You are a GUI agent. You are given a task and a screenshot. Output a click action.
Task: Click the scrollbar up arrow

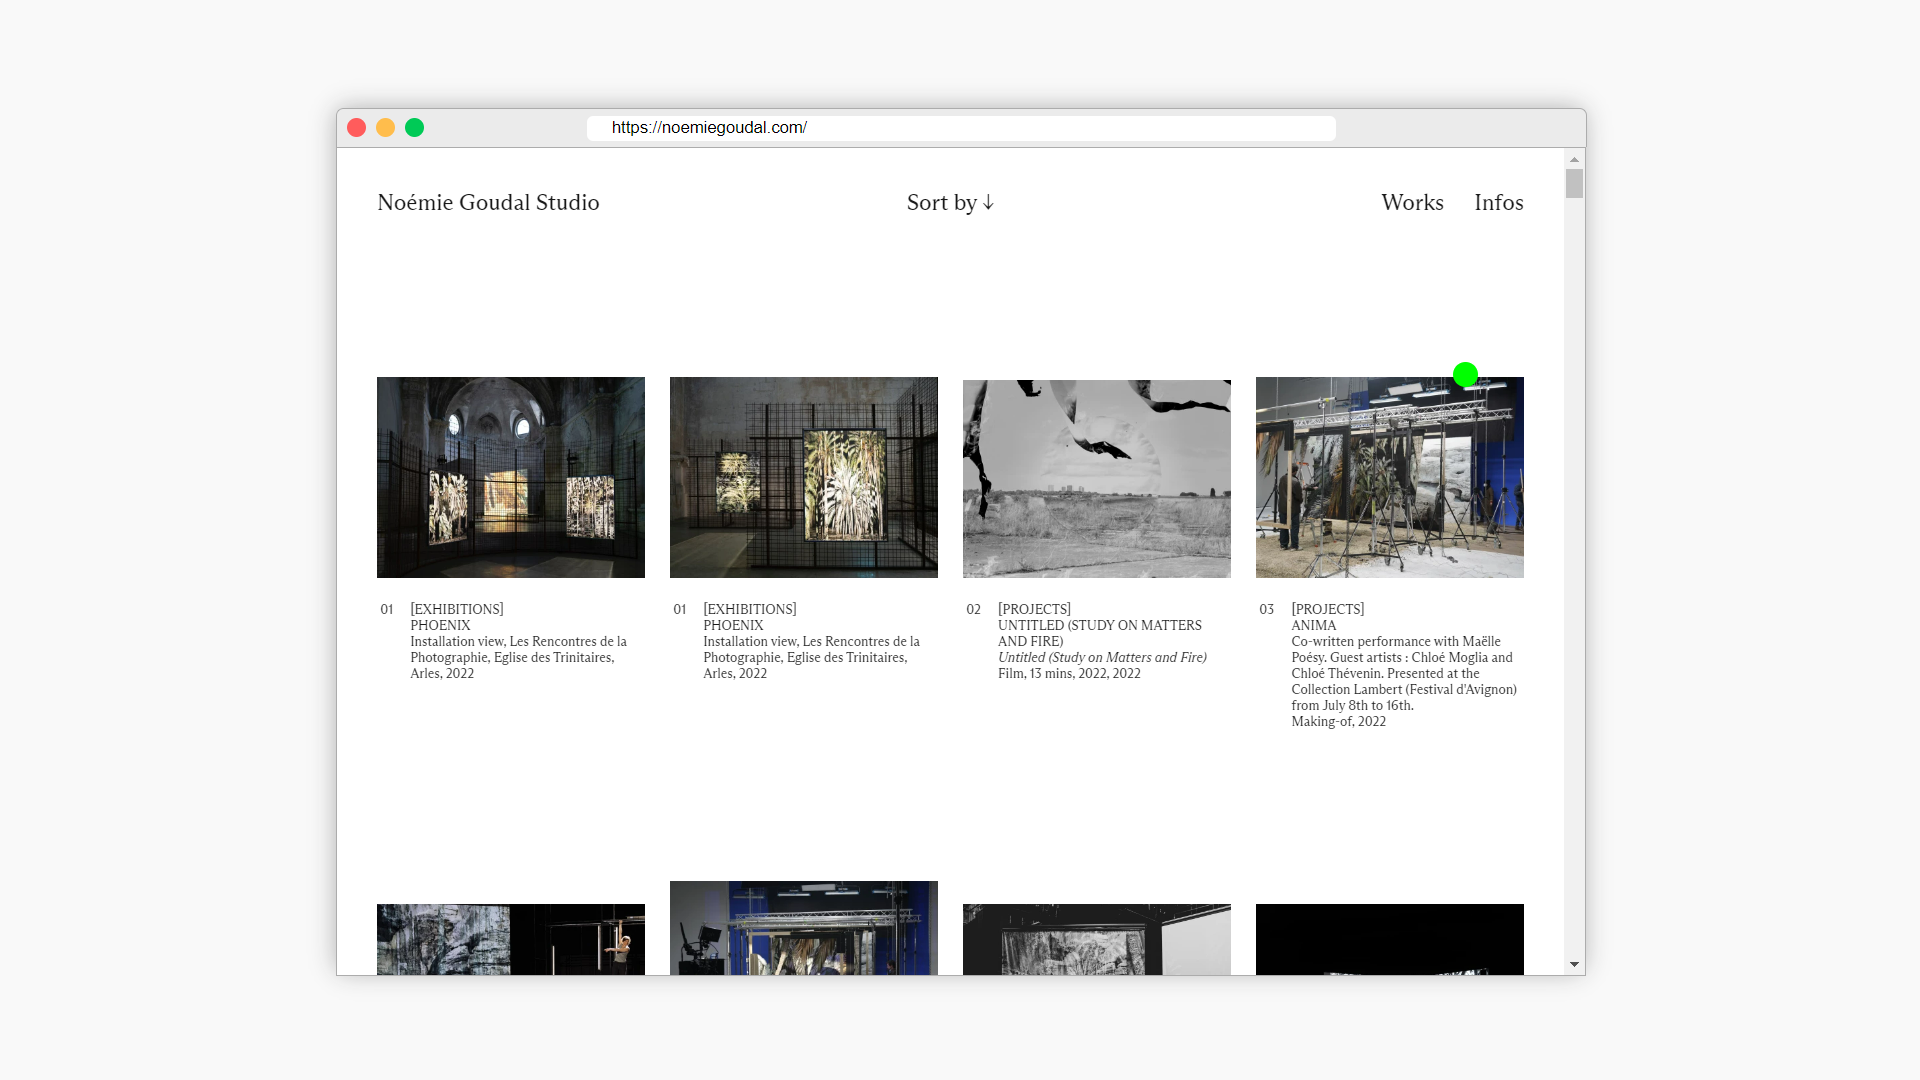click(1574, 160)
